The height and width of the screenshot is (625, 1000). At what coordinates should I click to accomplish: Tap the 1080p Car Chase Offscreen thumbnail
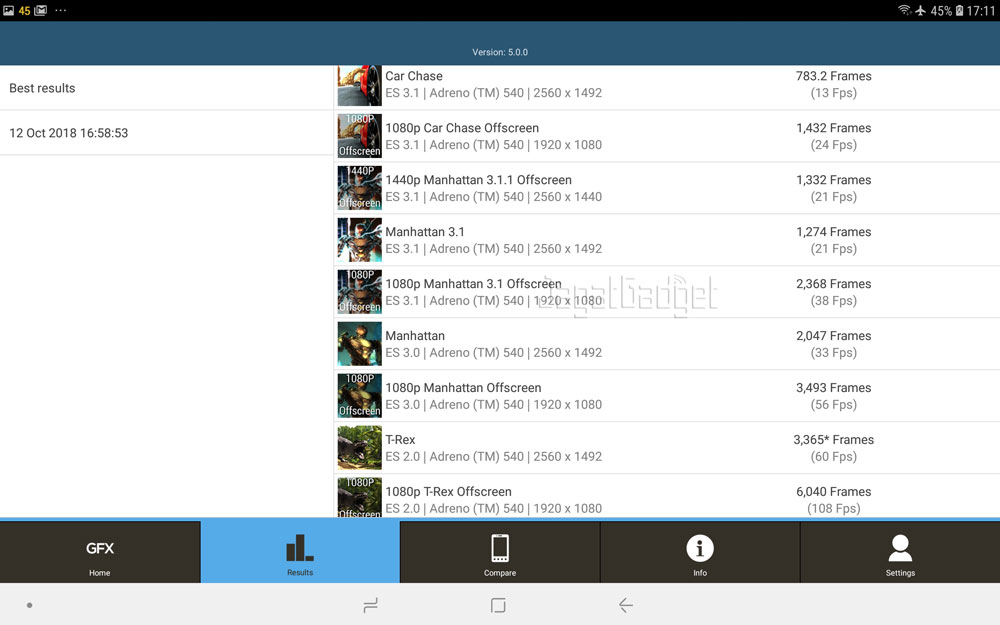360,136
